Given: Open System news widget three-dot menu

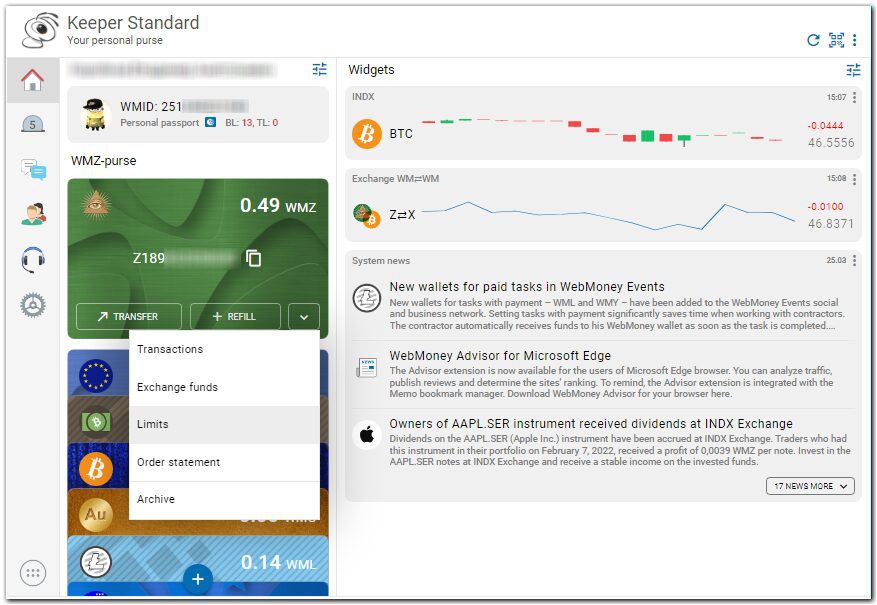Looking at the screenshot, I should click(854, 261).
